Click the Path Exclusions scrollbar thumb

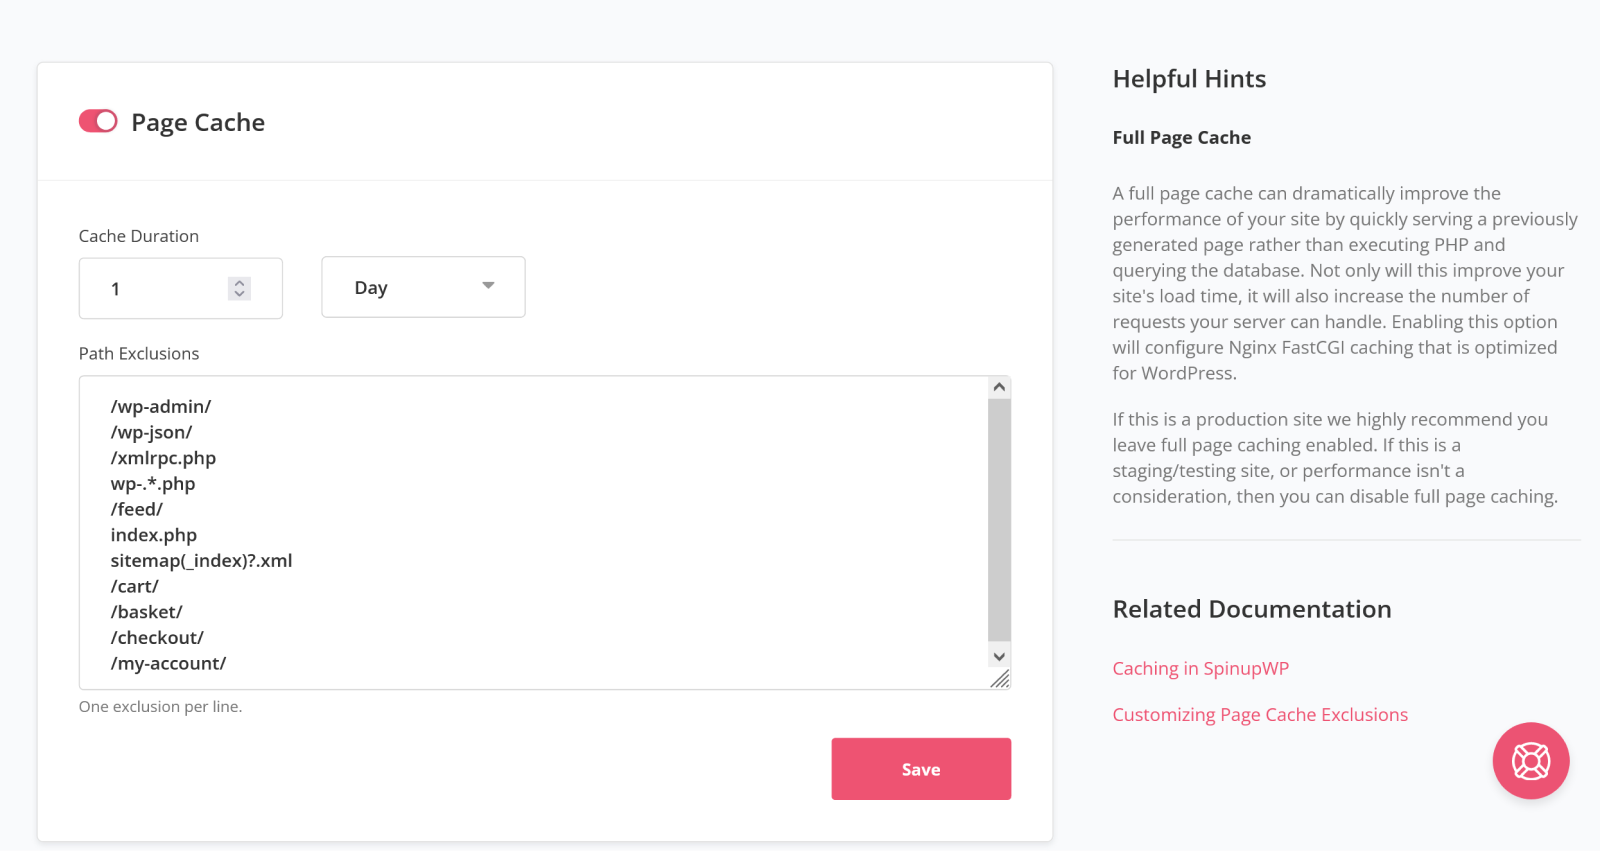(x=999, y=519)
